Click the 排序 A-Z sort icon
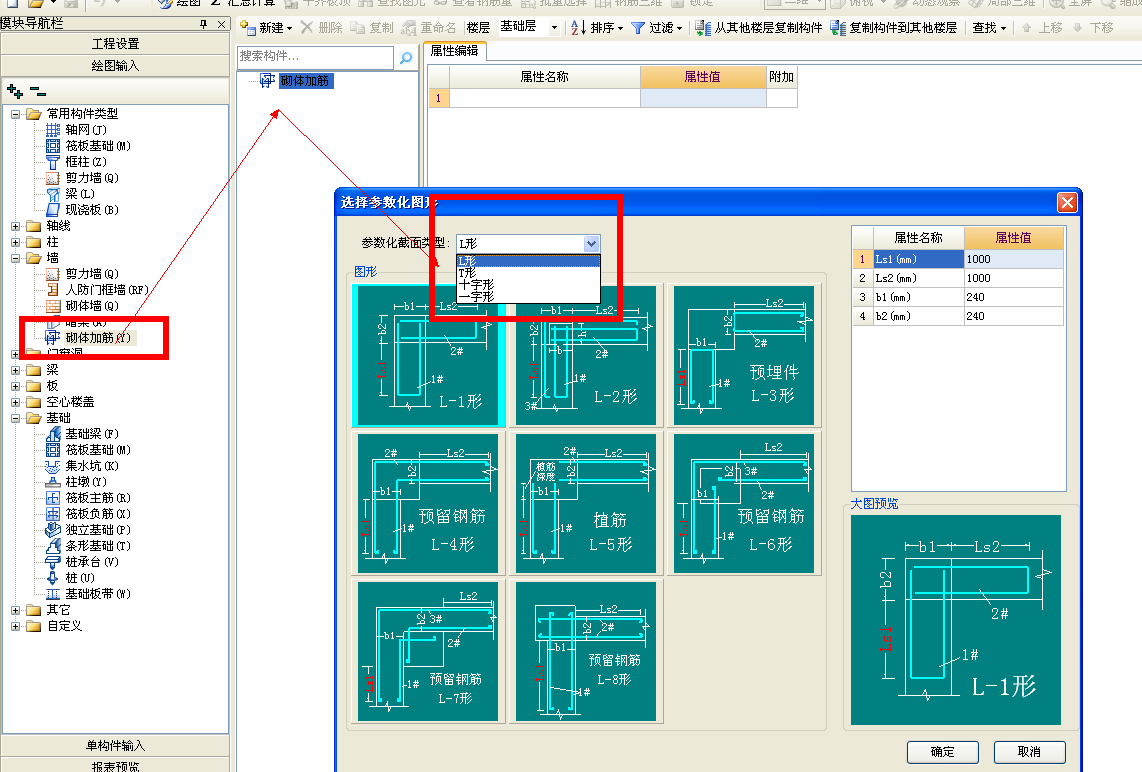 point(578,28)
